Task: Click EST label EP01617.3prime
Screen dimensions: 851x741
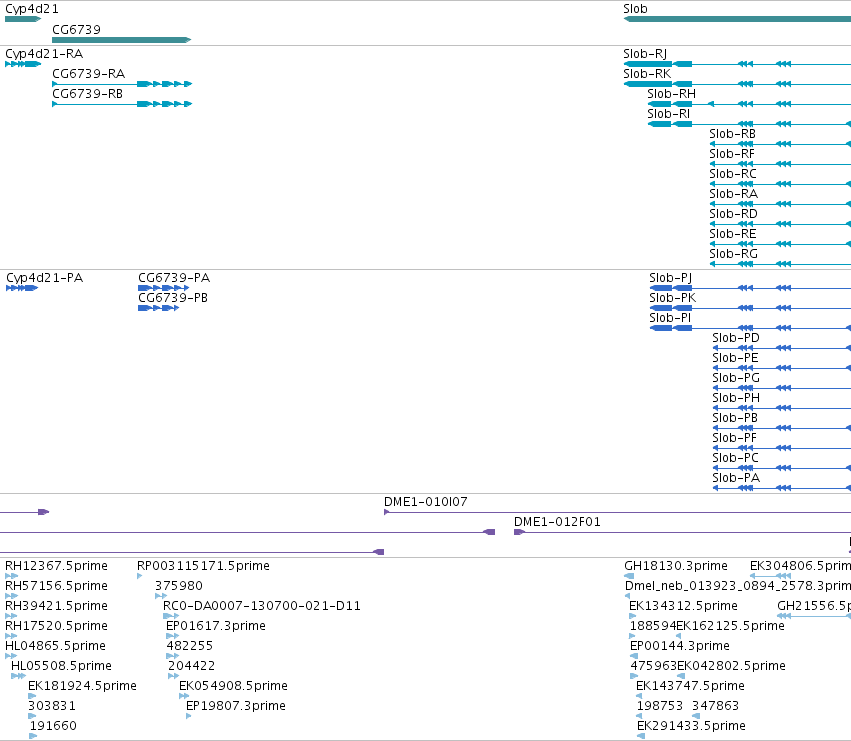Action: pos(216,626)
